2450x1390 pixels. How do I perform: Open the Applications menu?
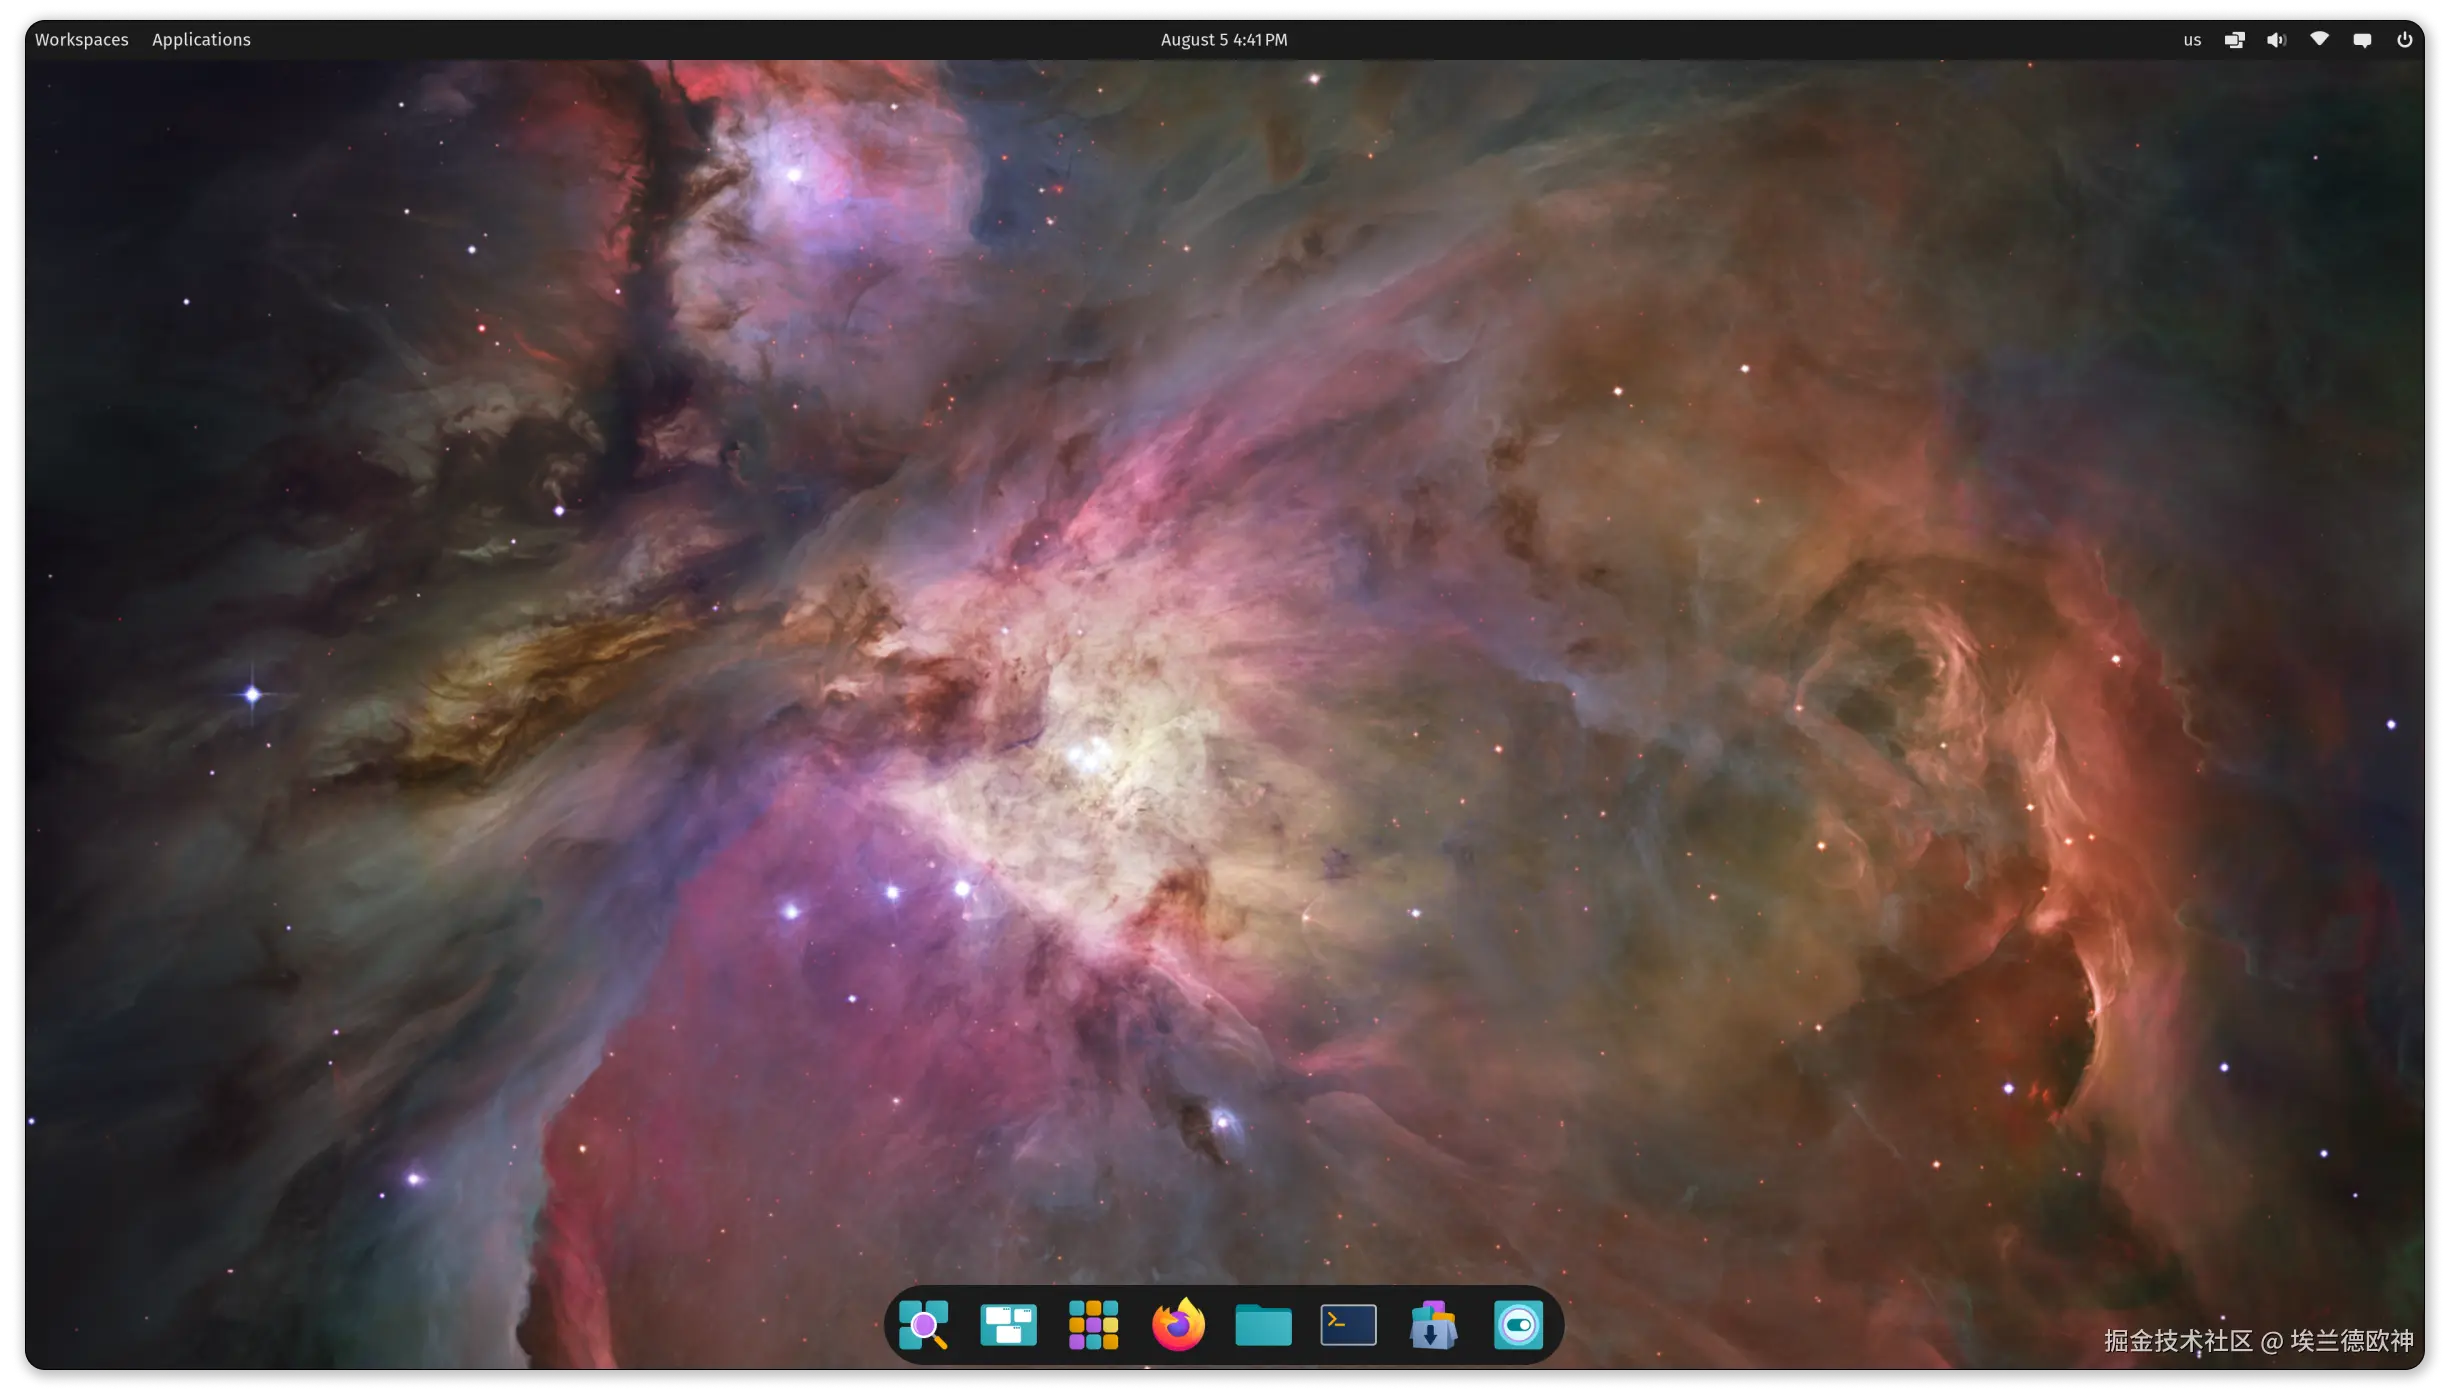[x=200, y=40]
